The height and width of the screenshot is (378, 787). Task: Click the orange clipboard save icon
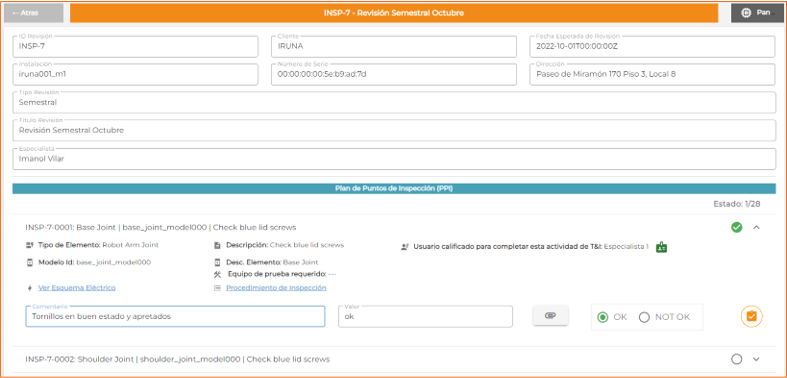pos(751,316)
